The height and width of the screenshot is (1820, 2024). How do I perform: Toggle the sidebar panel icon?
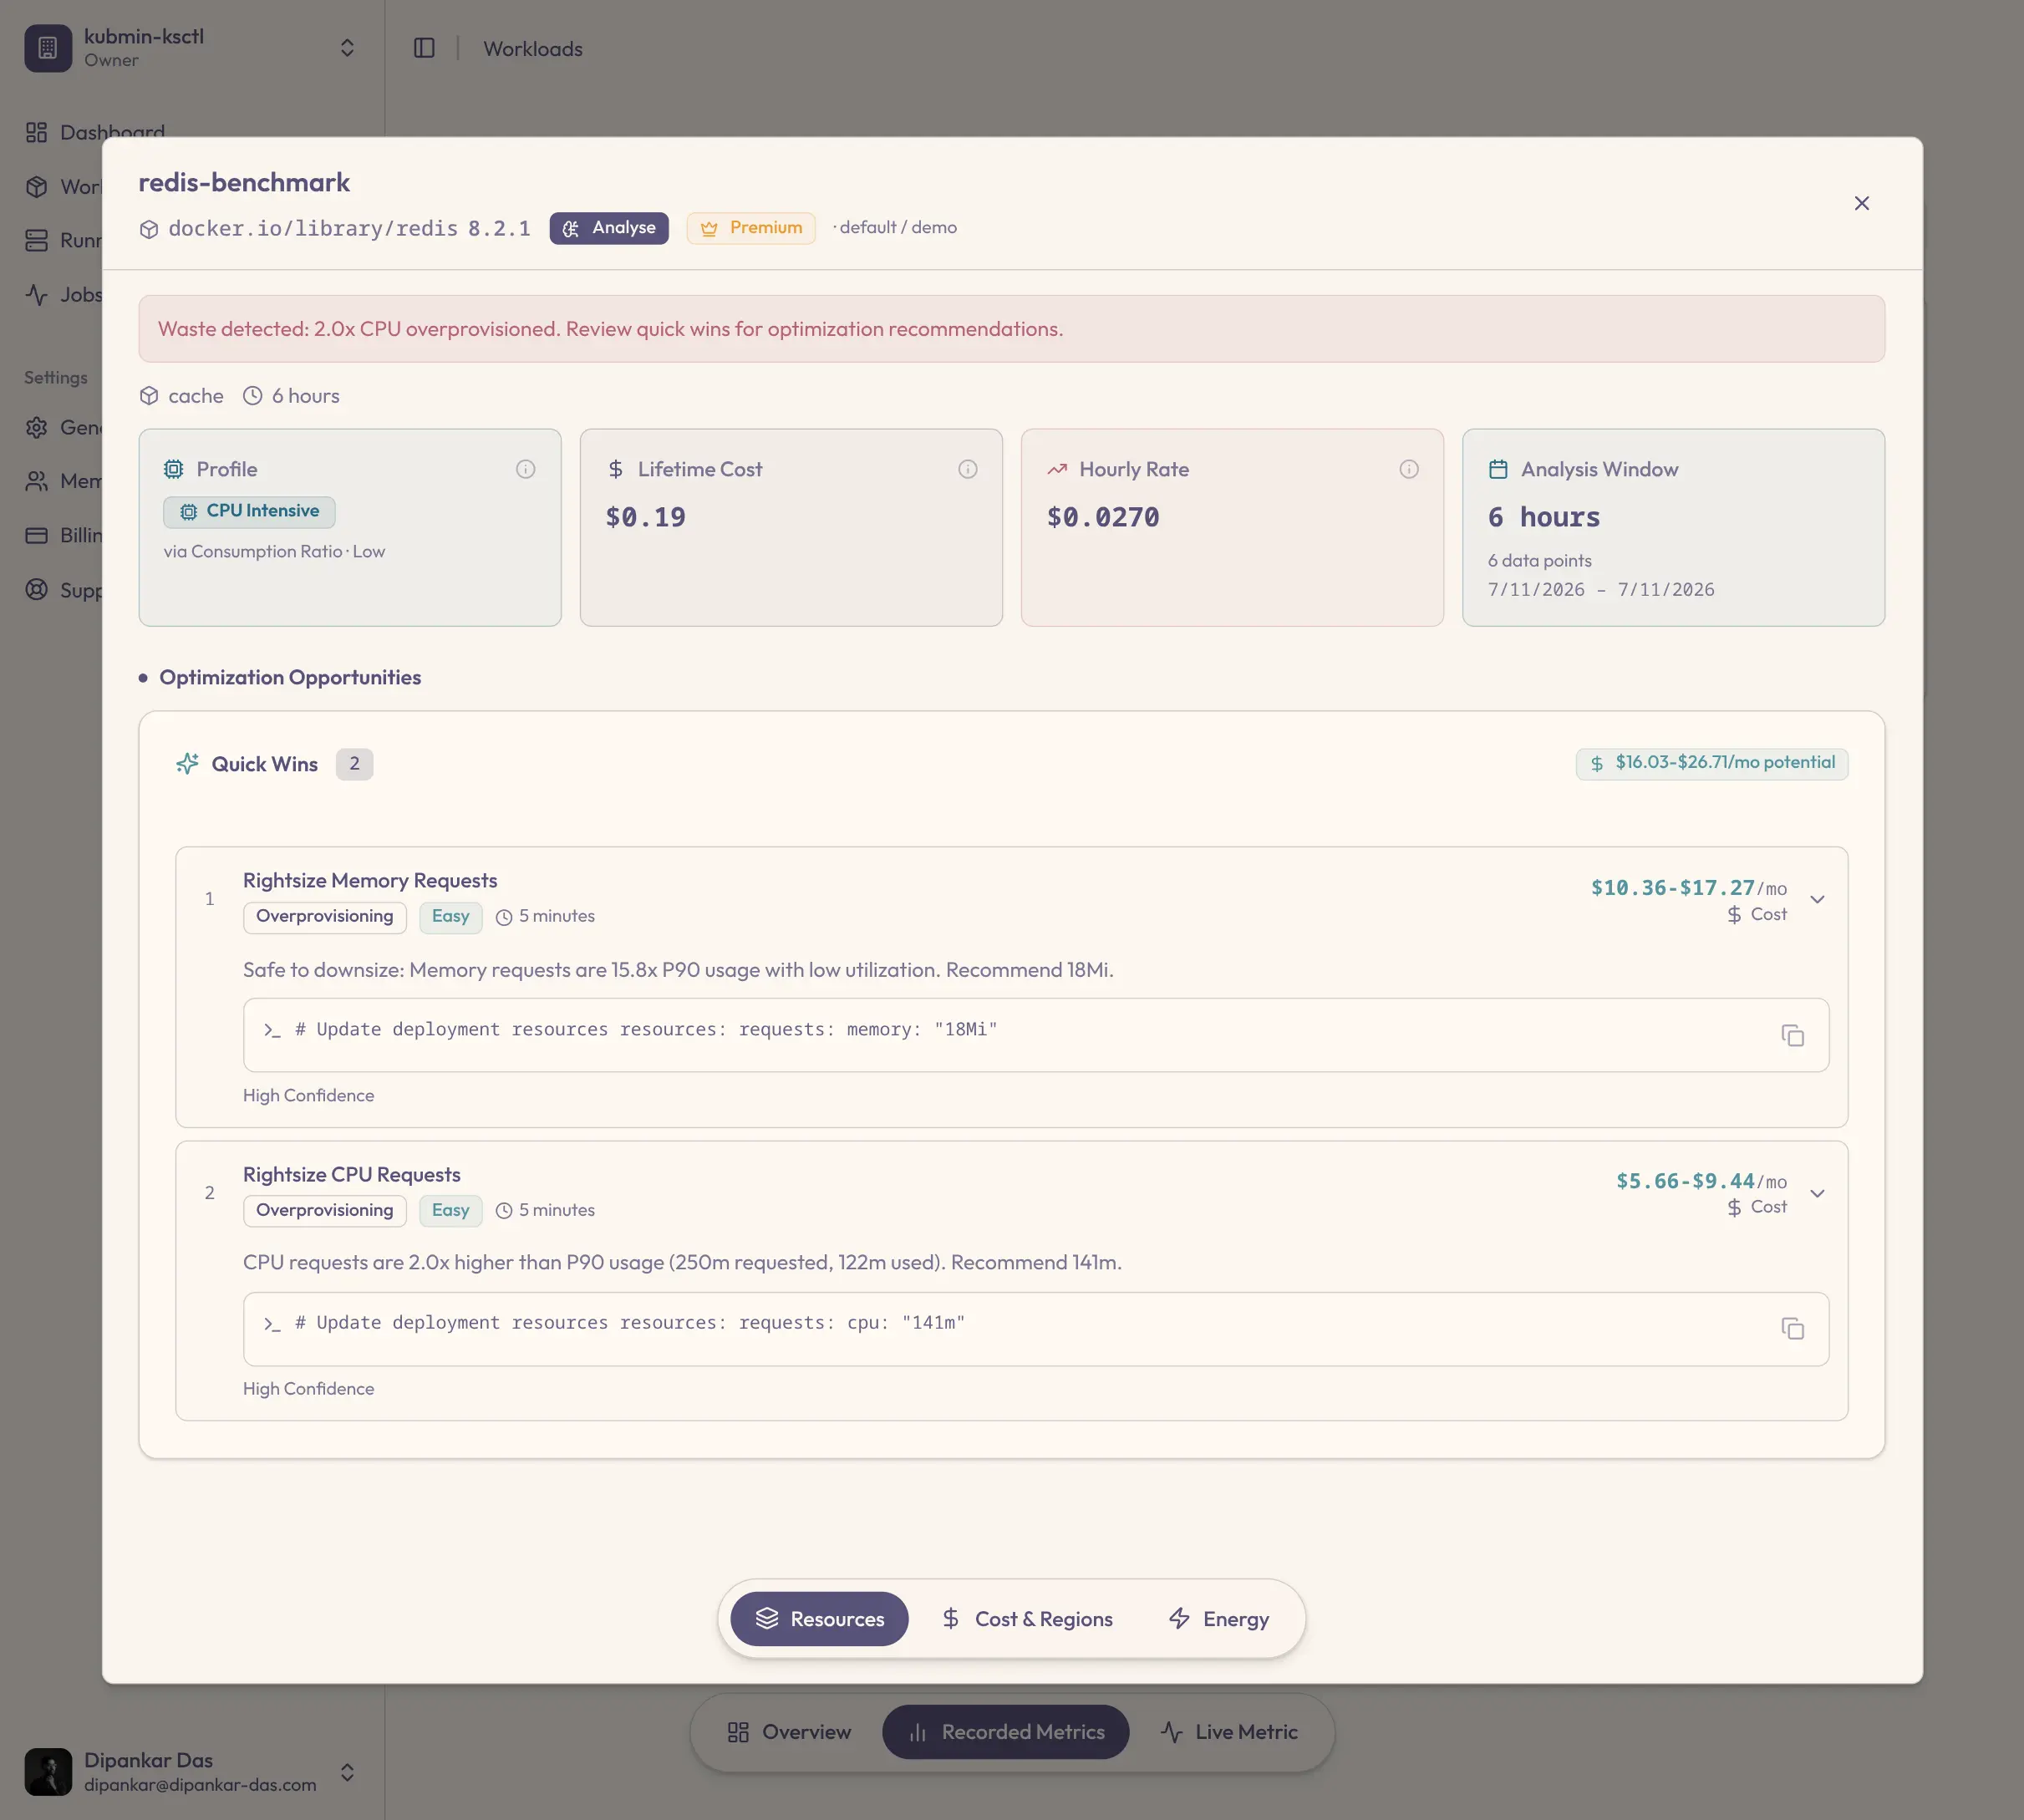pyautogui.click(x=424, y=48)
